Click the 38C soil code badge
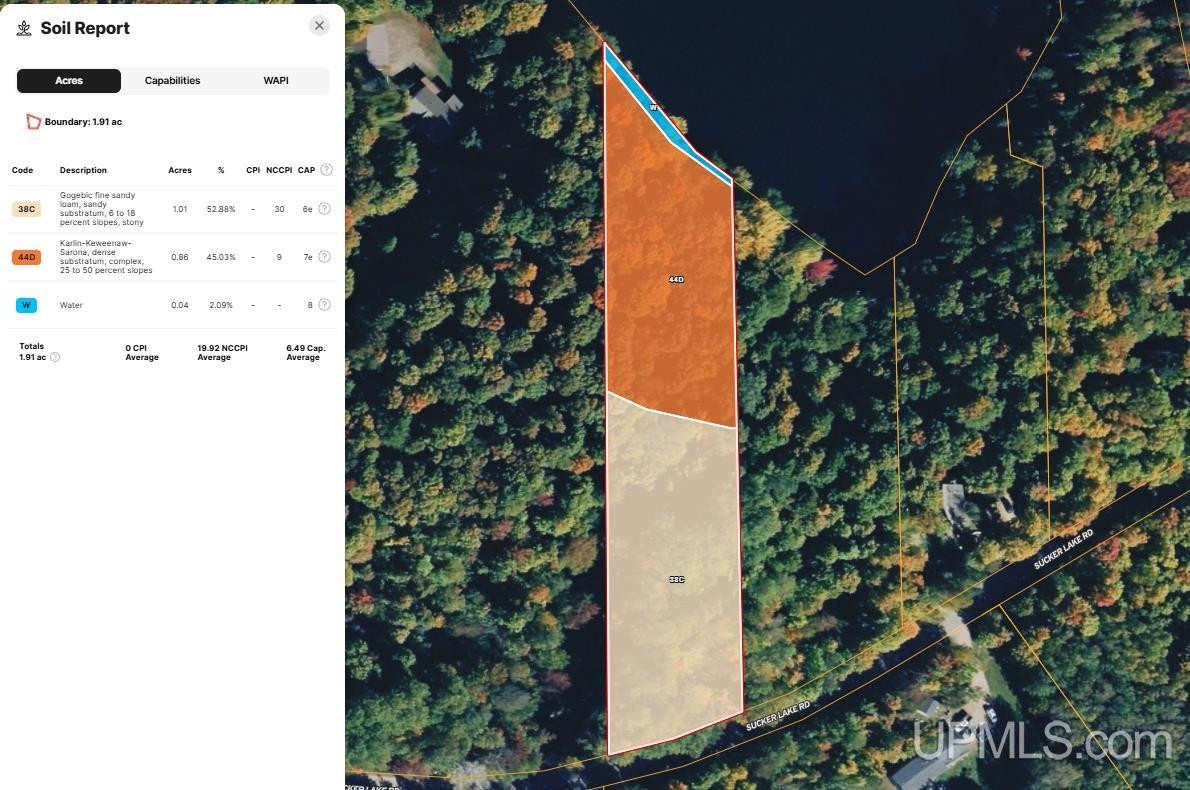 [x=26, y=208]
